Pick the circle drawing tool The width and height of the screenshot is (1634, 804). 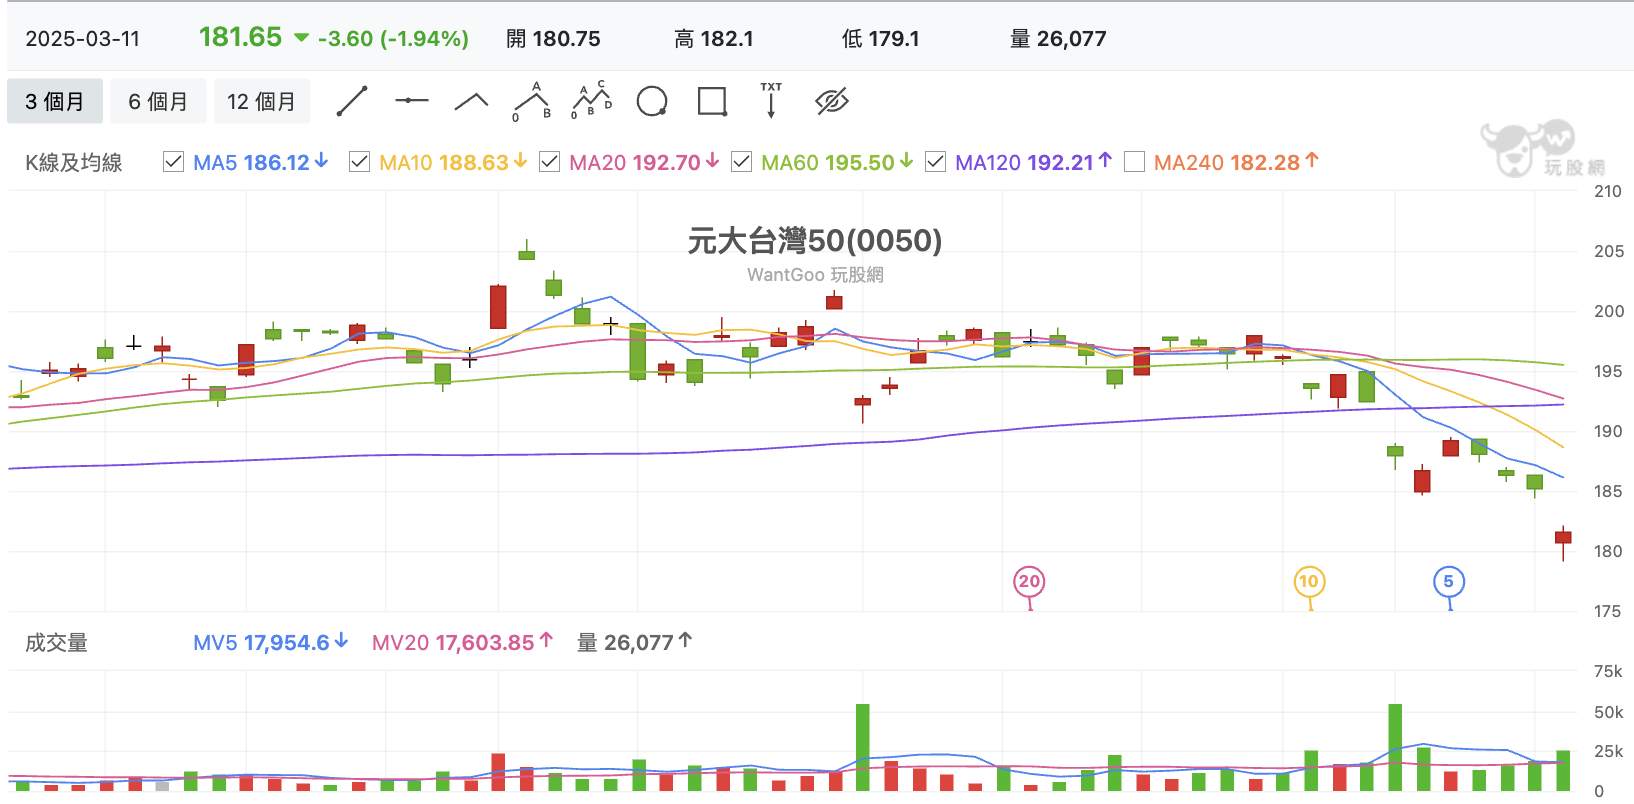point(652,101)
